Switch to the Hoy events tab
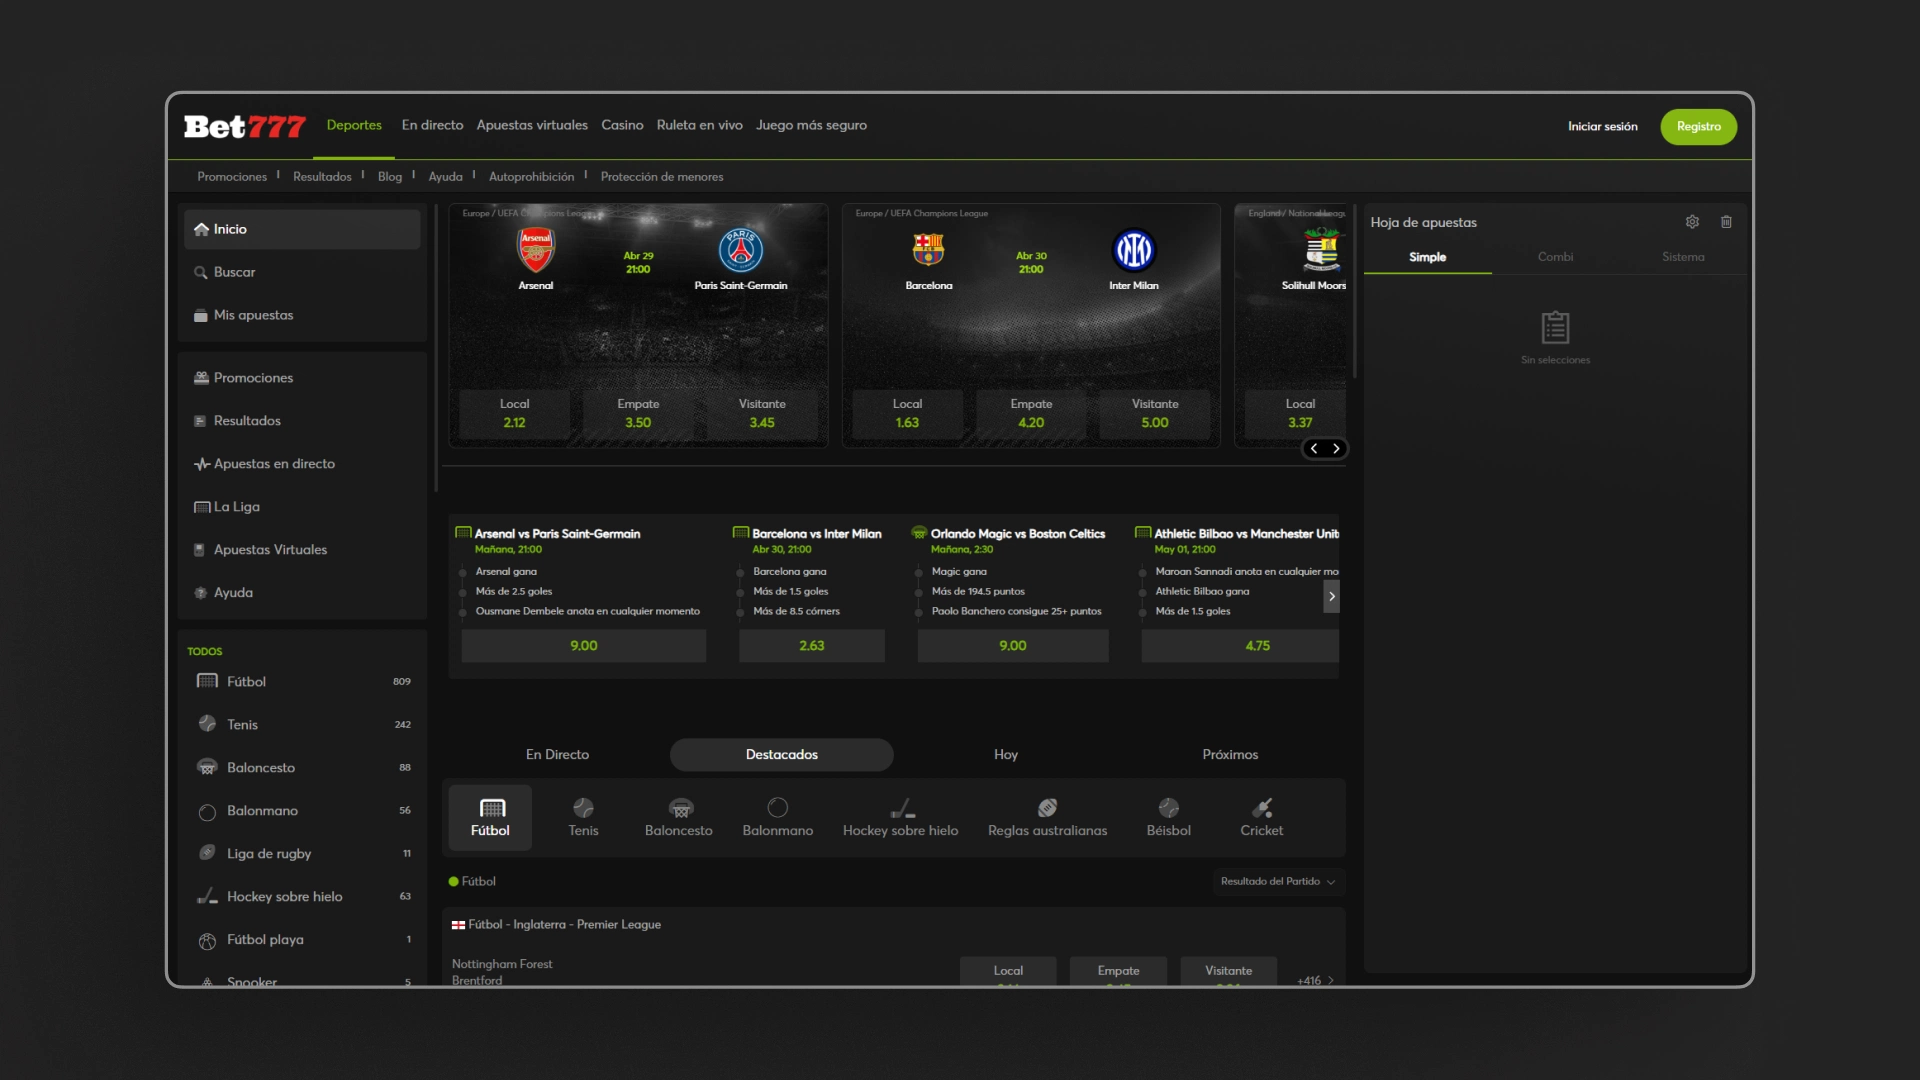 pos(1006,755)
